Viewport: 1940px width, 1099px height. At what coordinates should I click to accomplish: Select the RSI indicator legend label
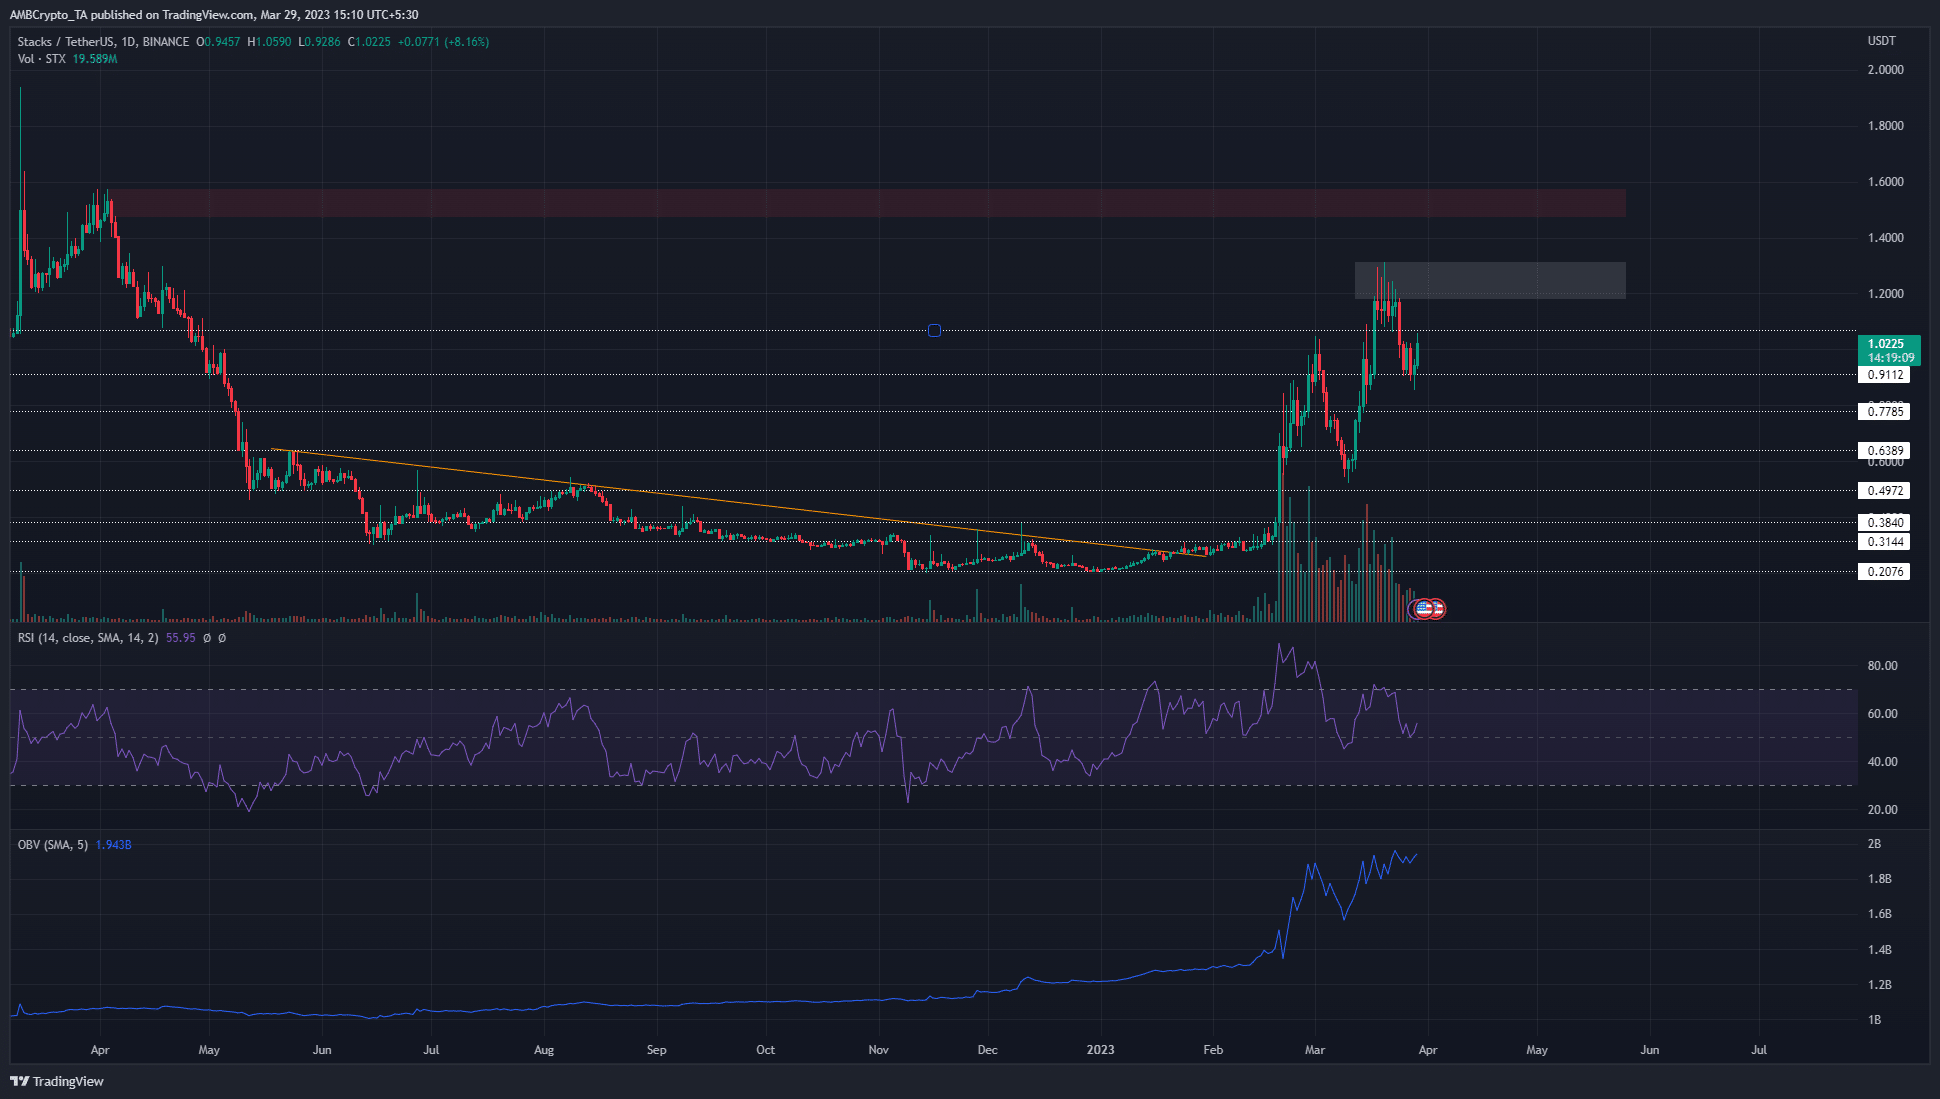87,638
